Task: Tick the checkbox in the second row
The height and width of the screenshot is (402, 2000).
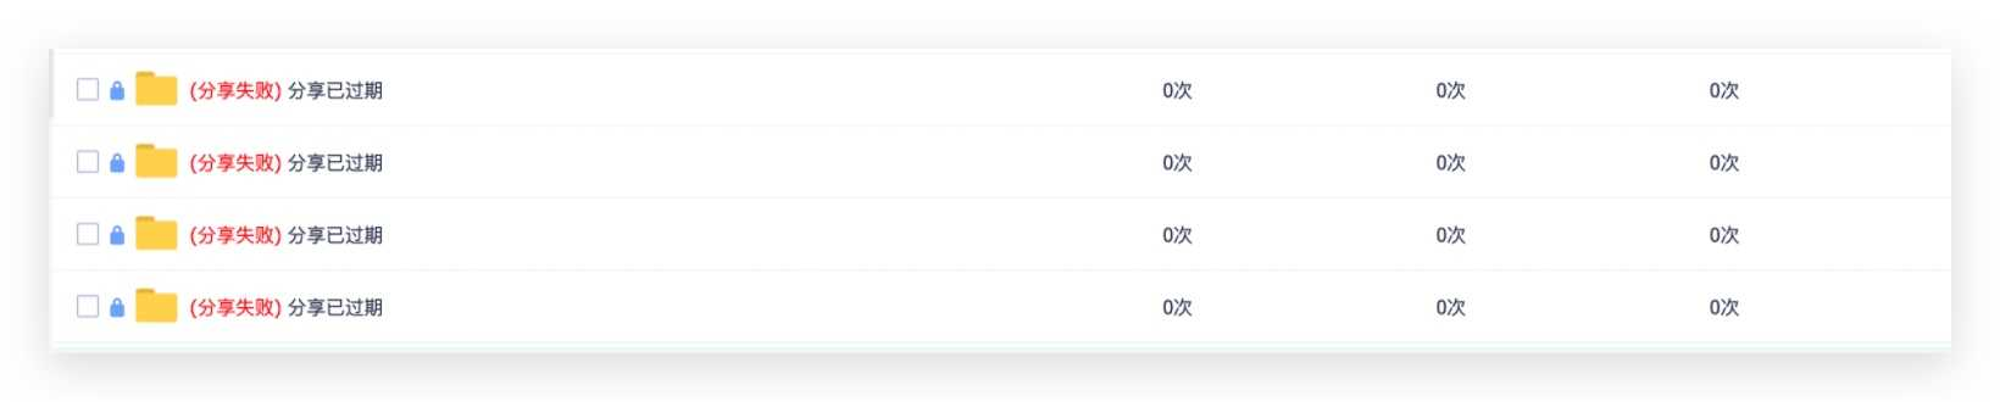Action: (x=88, y=162)
